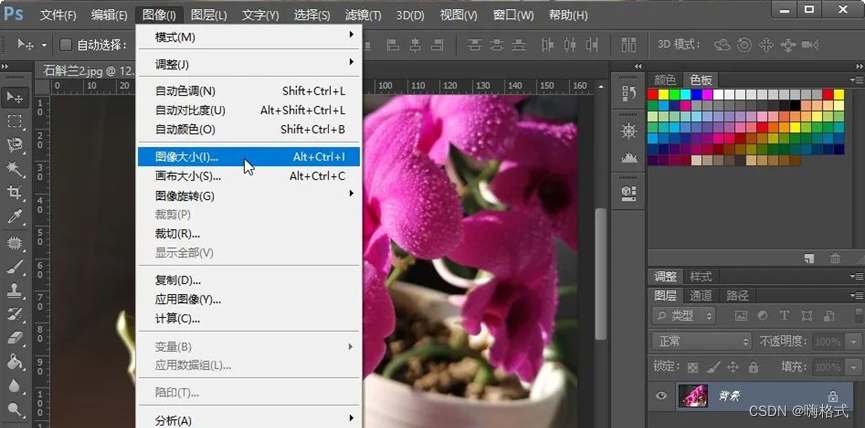
Task: Click the distribute vertical centers icon
Action: coord(496,45)
